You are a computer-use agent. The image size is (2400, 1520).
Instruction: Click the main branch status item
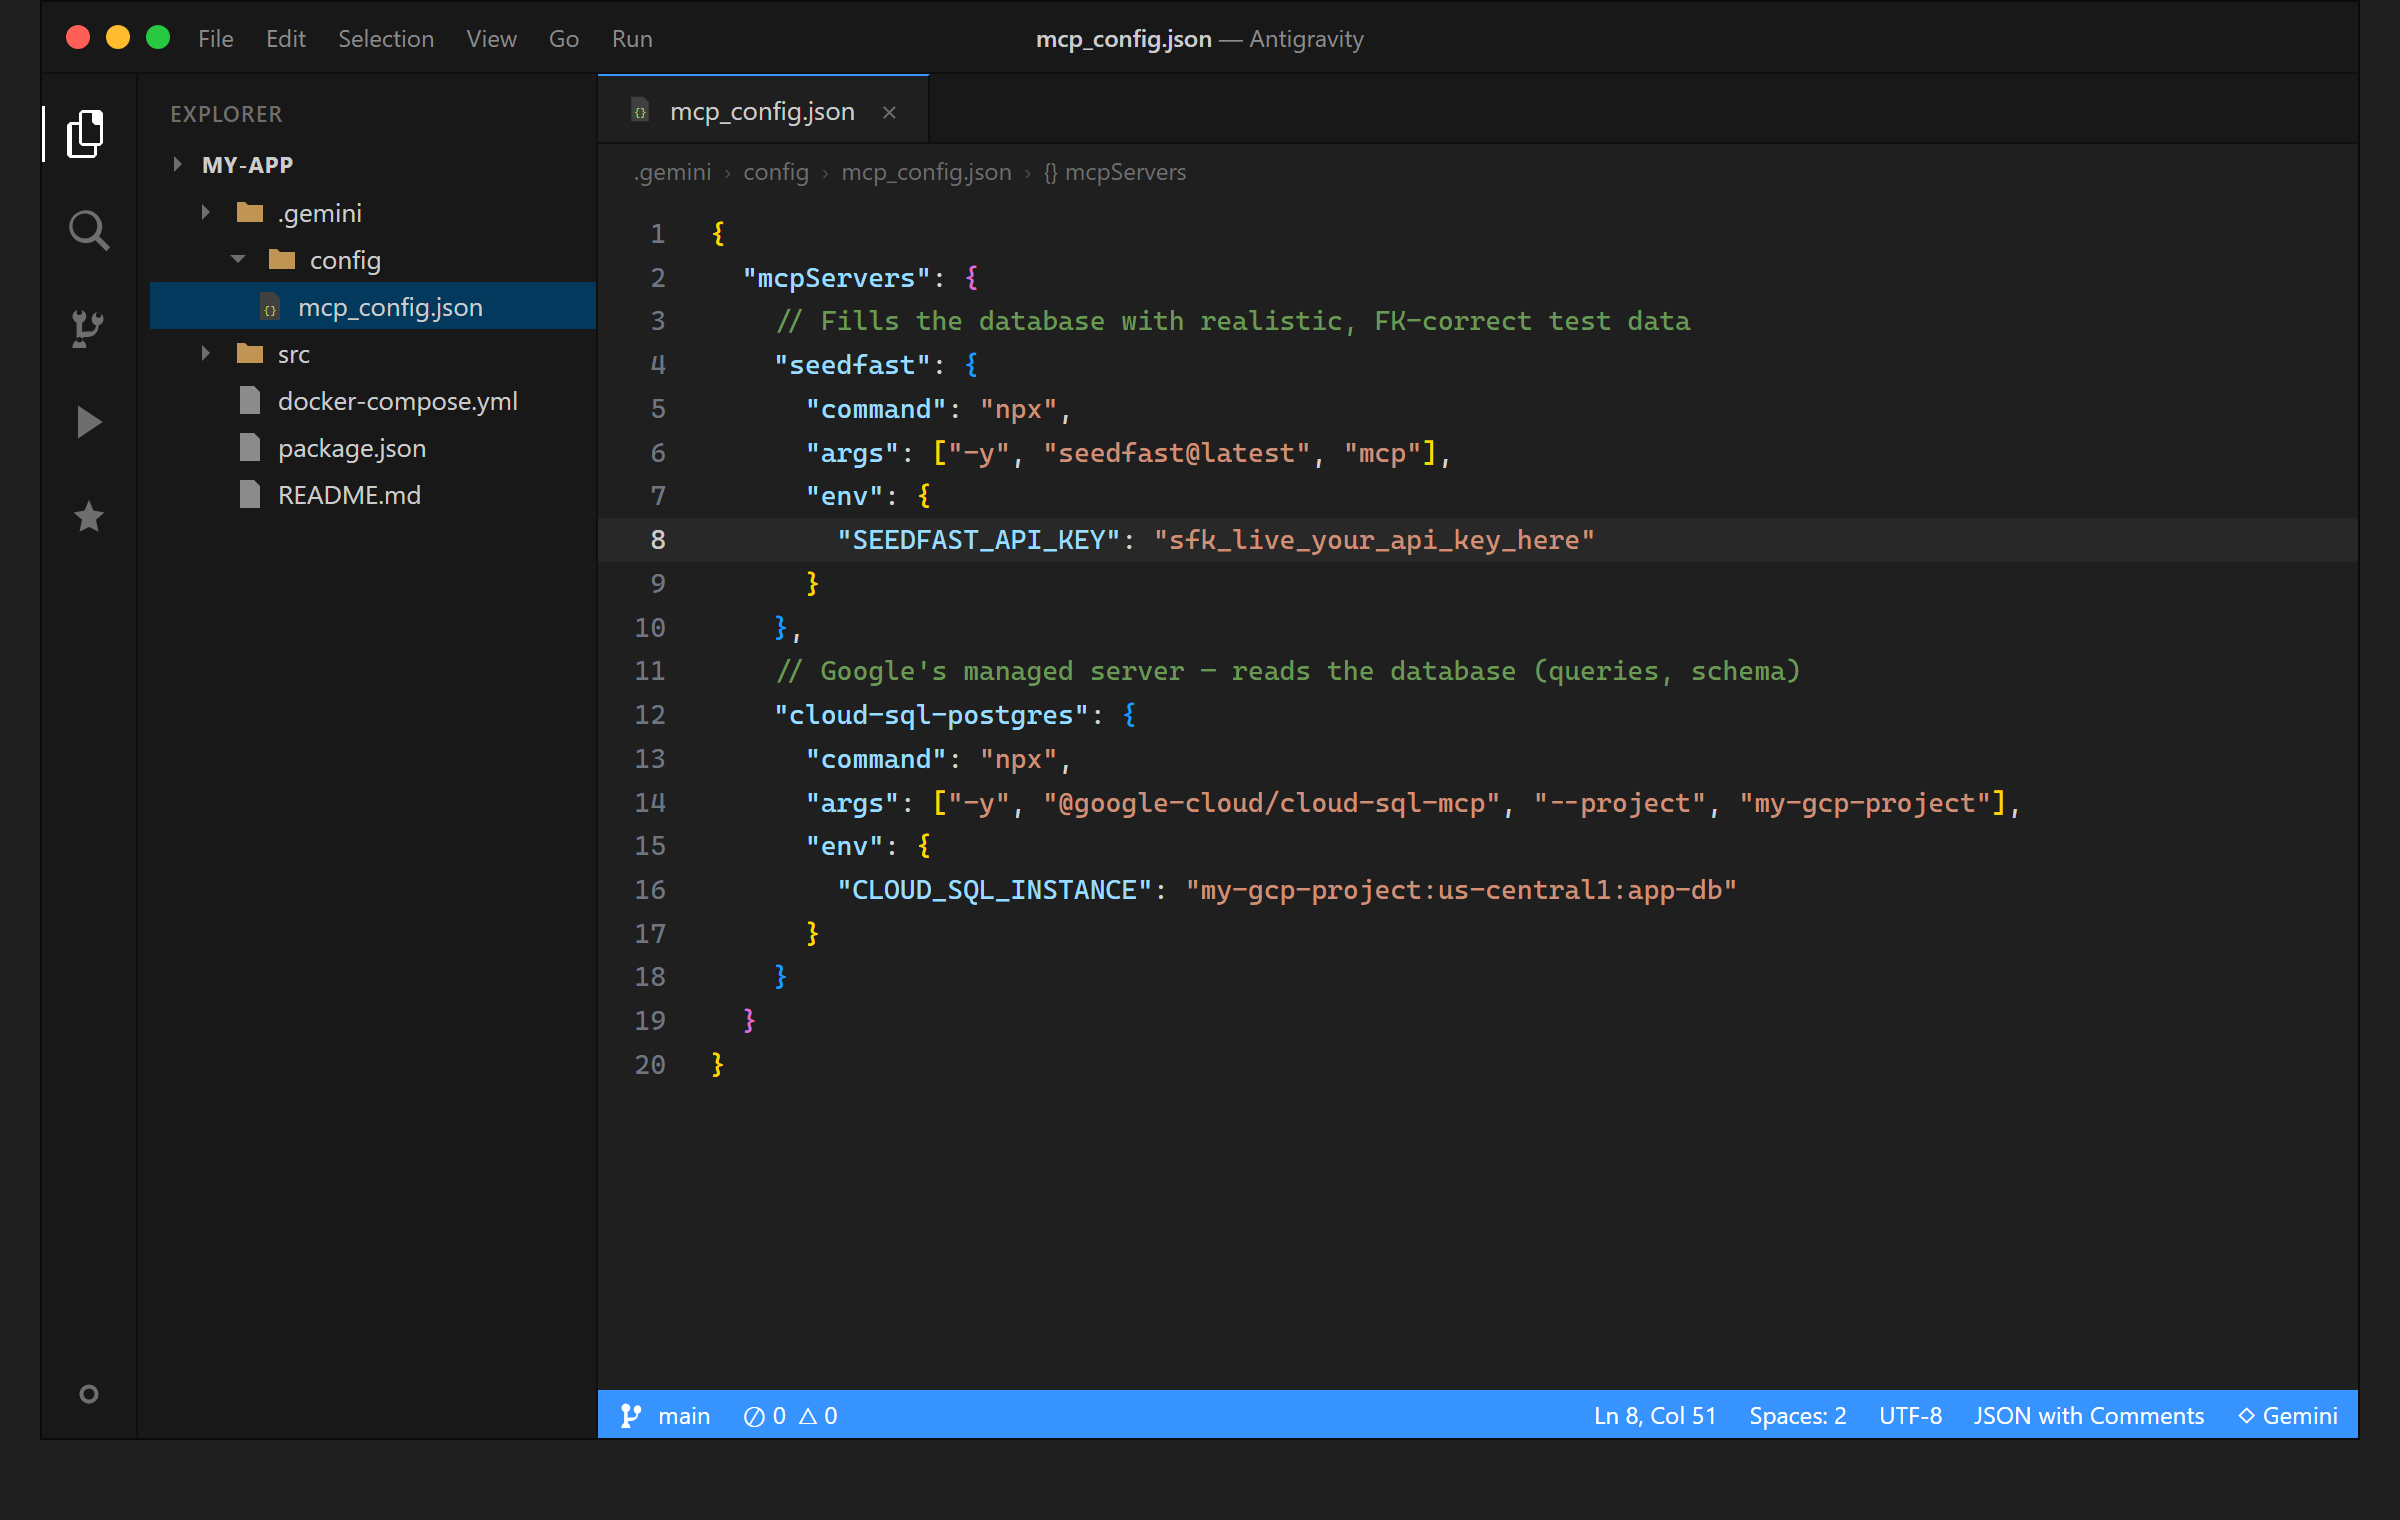click(665, 1415)
